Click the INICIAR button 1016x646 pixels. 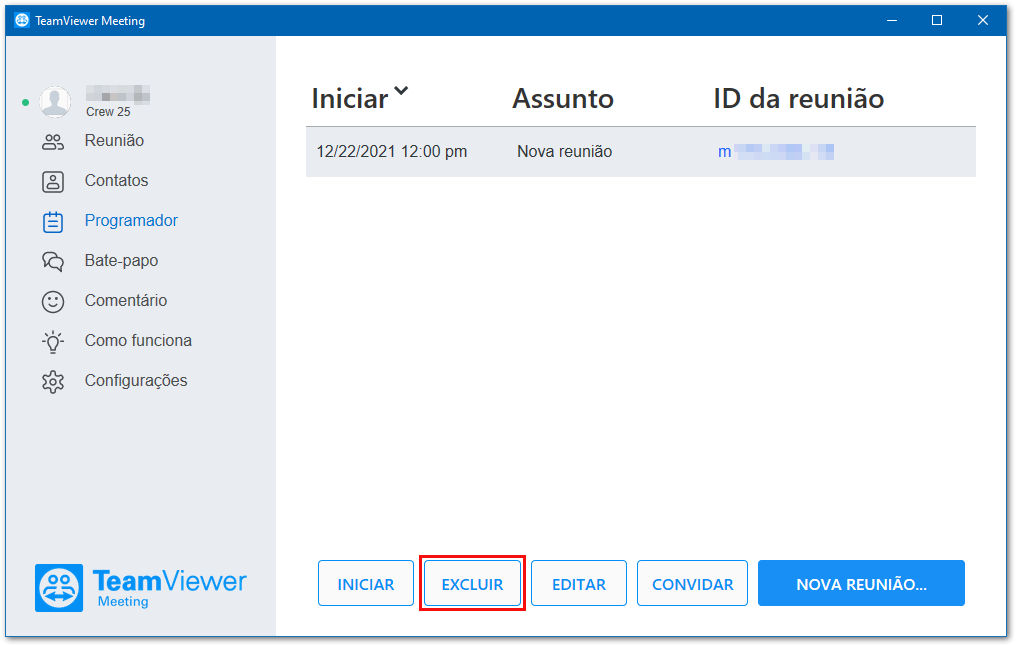pyautogui.click(x=366, y=584)
